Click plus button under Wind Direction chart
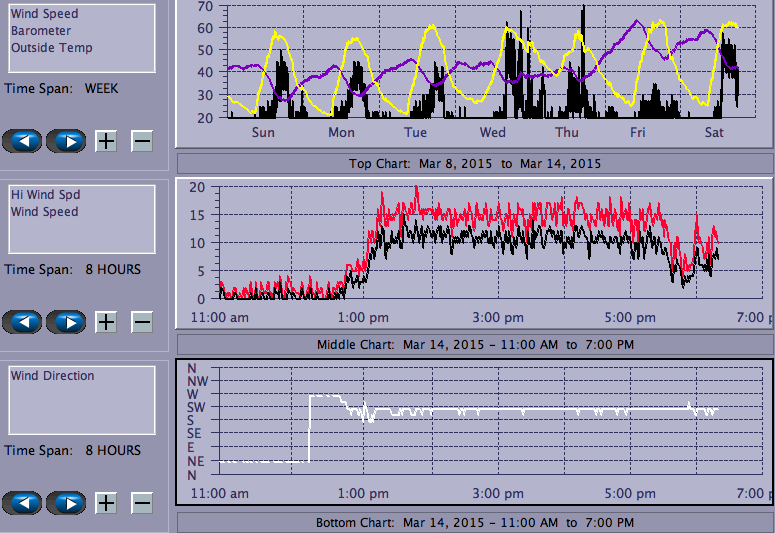 pos(106,502)
